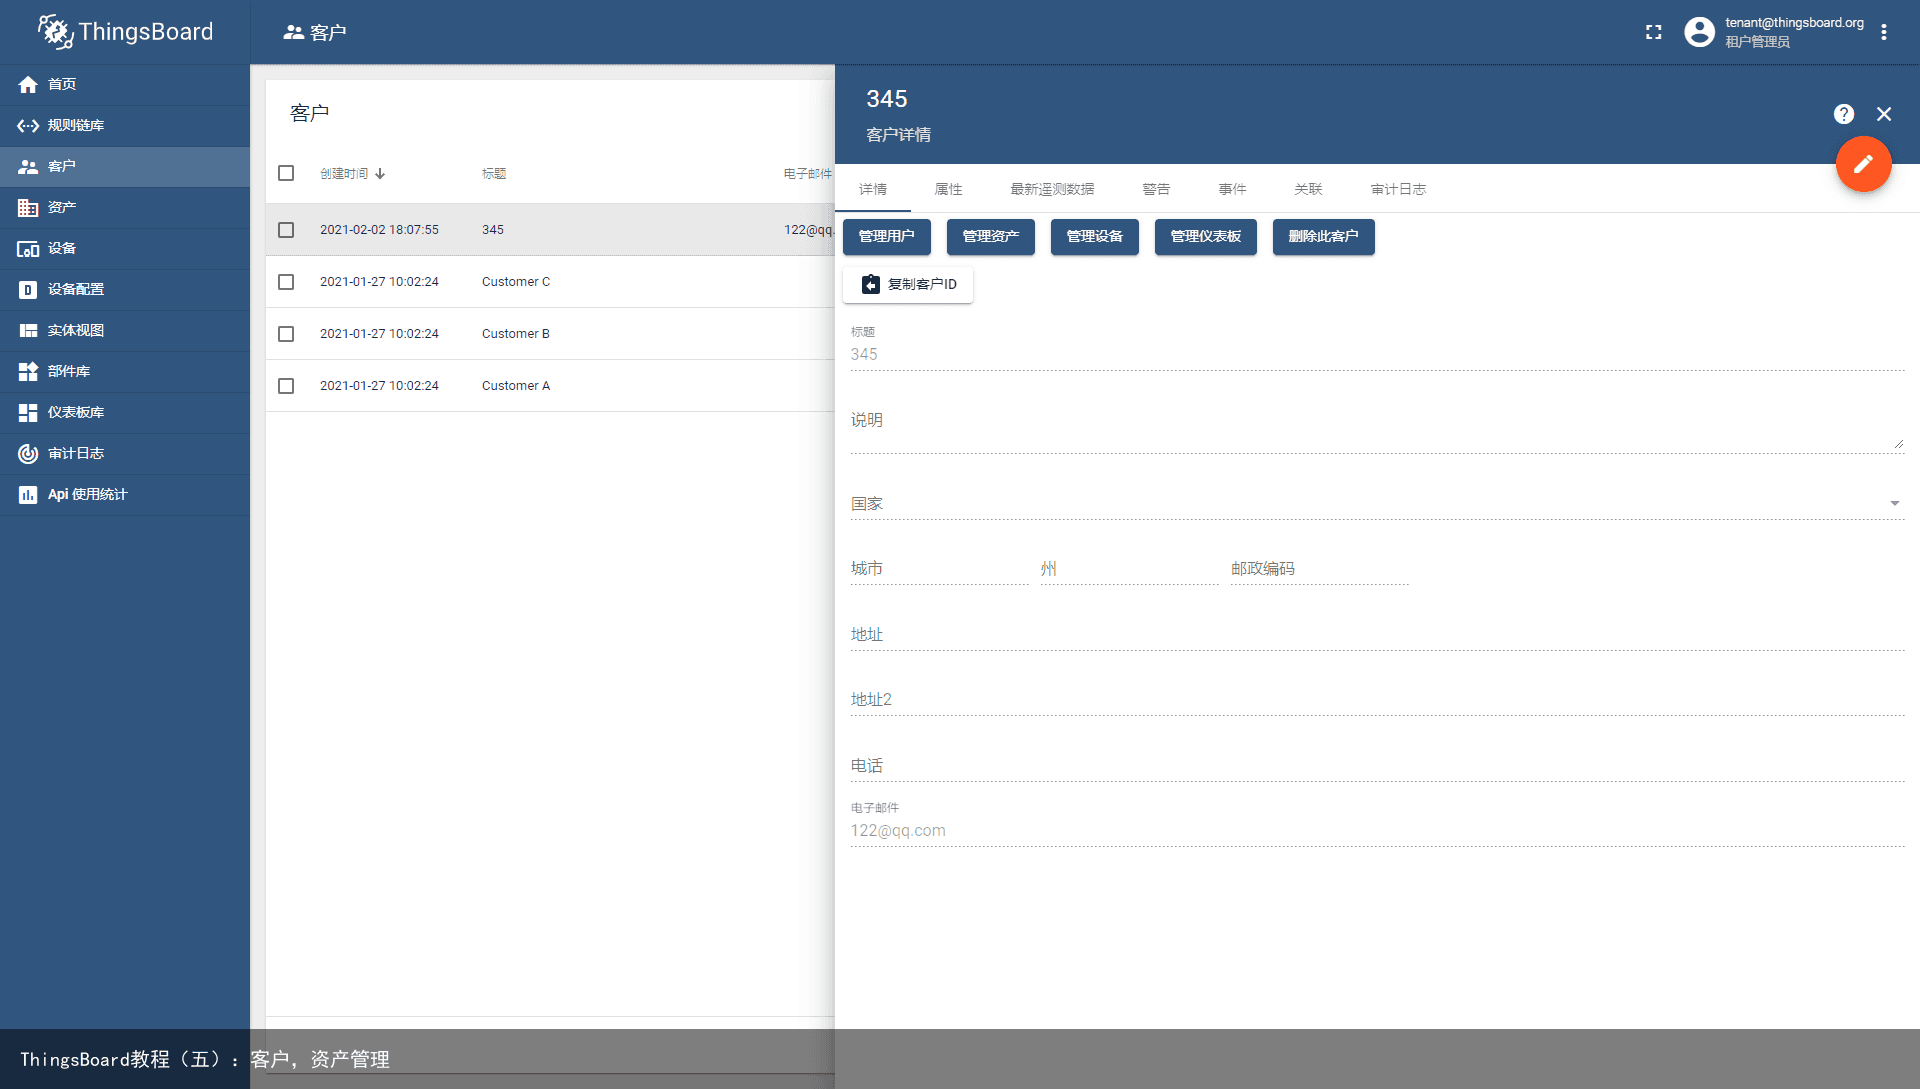Select the Customer C title cell
Screen dimensions: 1920x1089
click(x=516, y=282)
